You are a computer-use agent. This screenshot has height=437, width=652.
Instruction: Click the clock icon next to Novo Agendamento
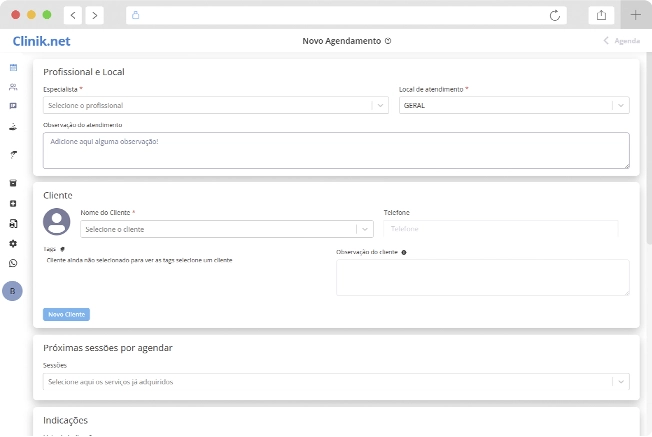pyautogui.click(x=388, y=41)
